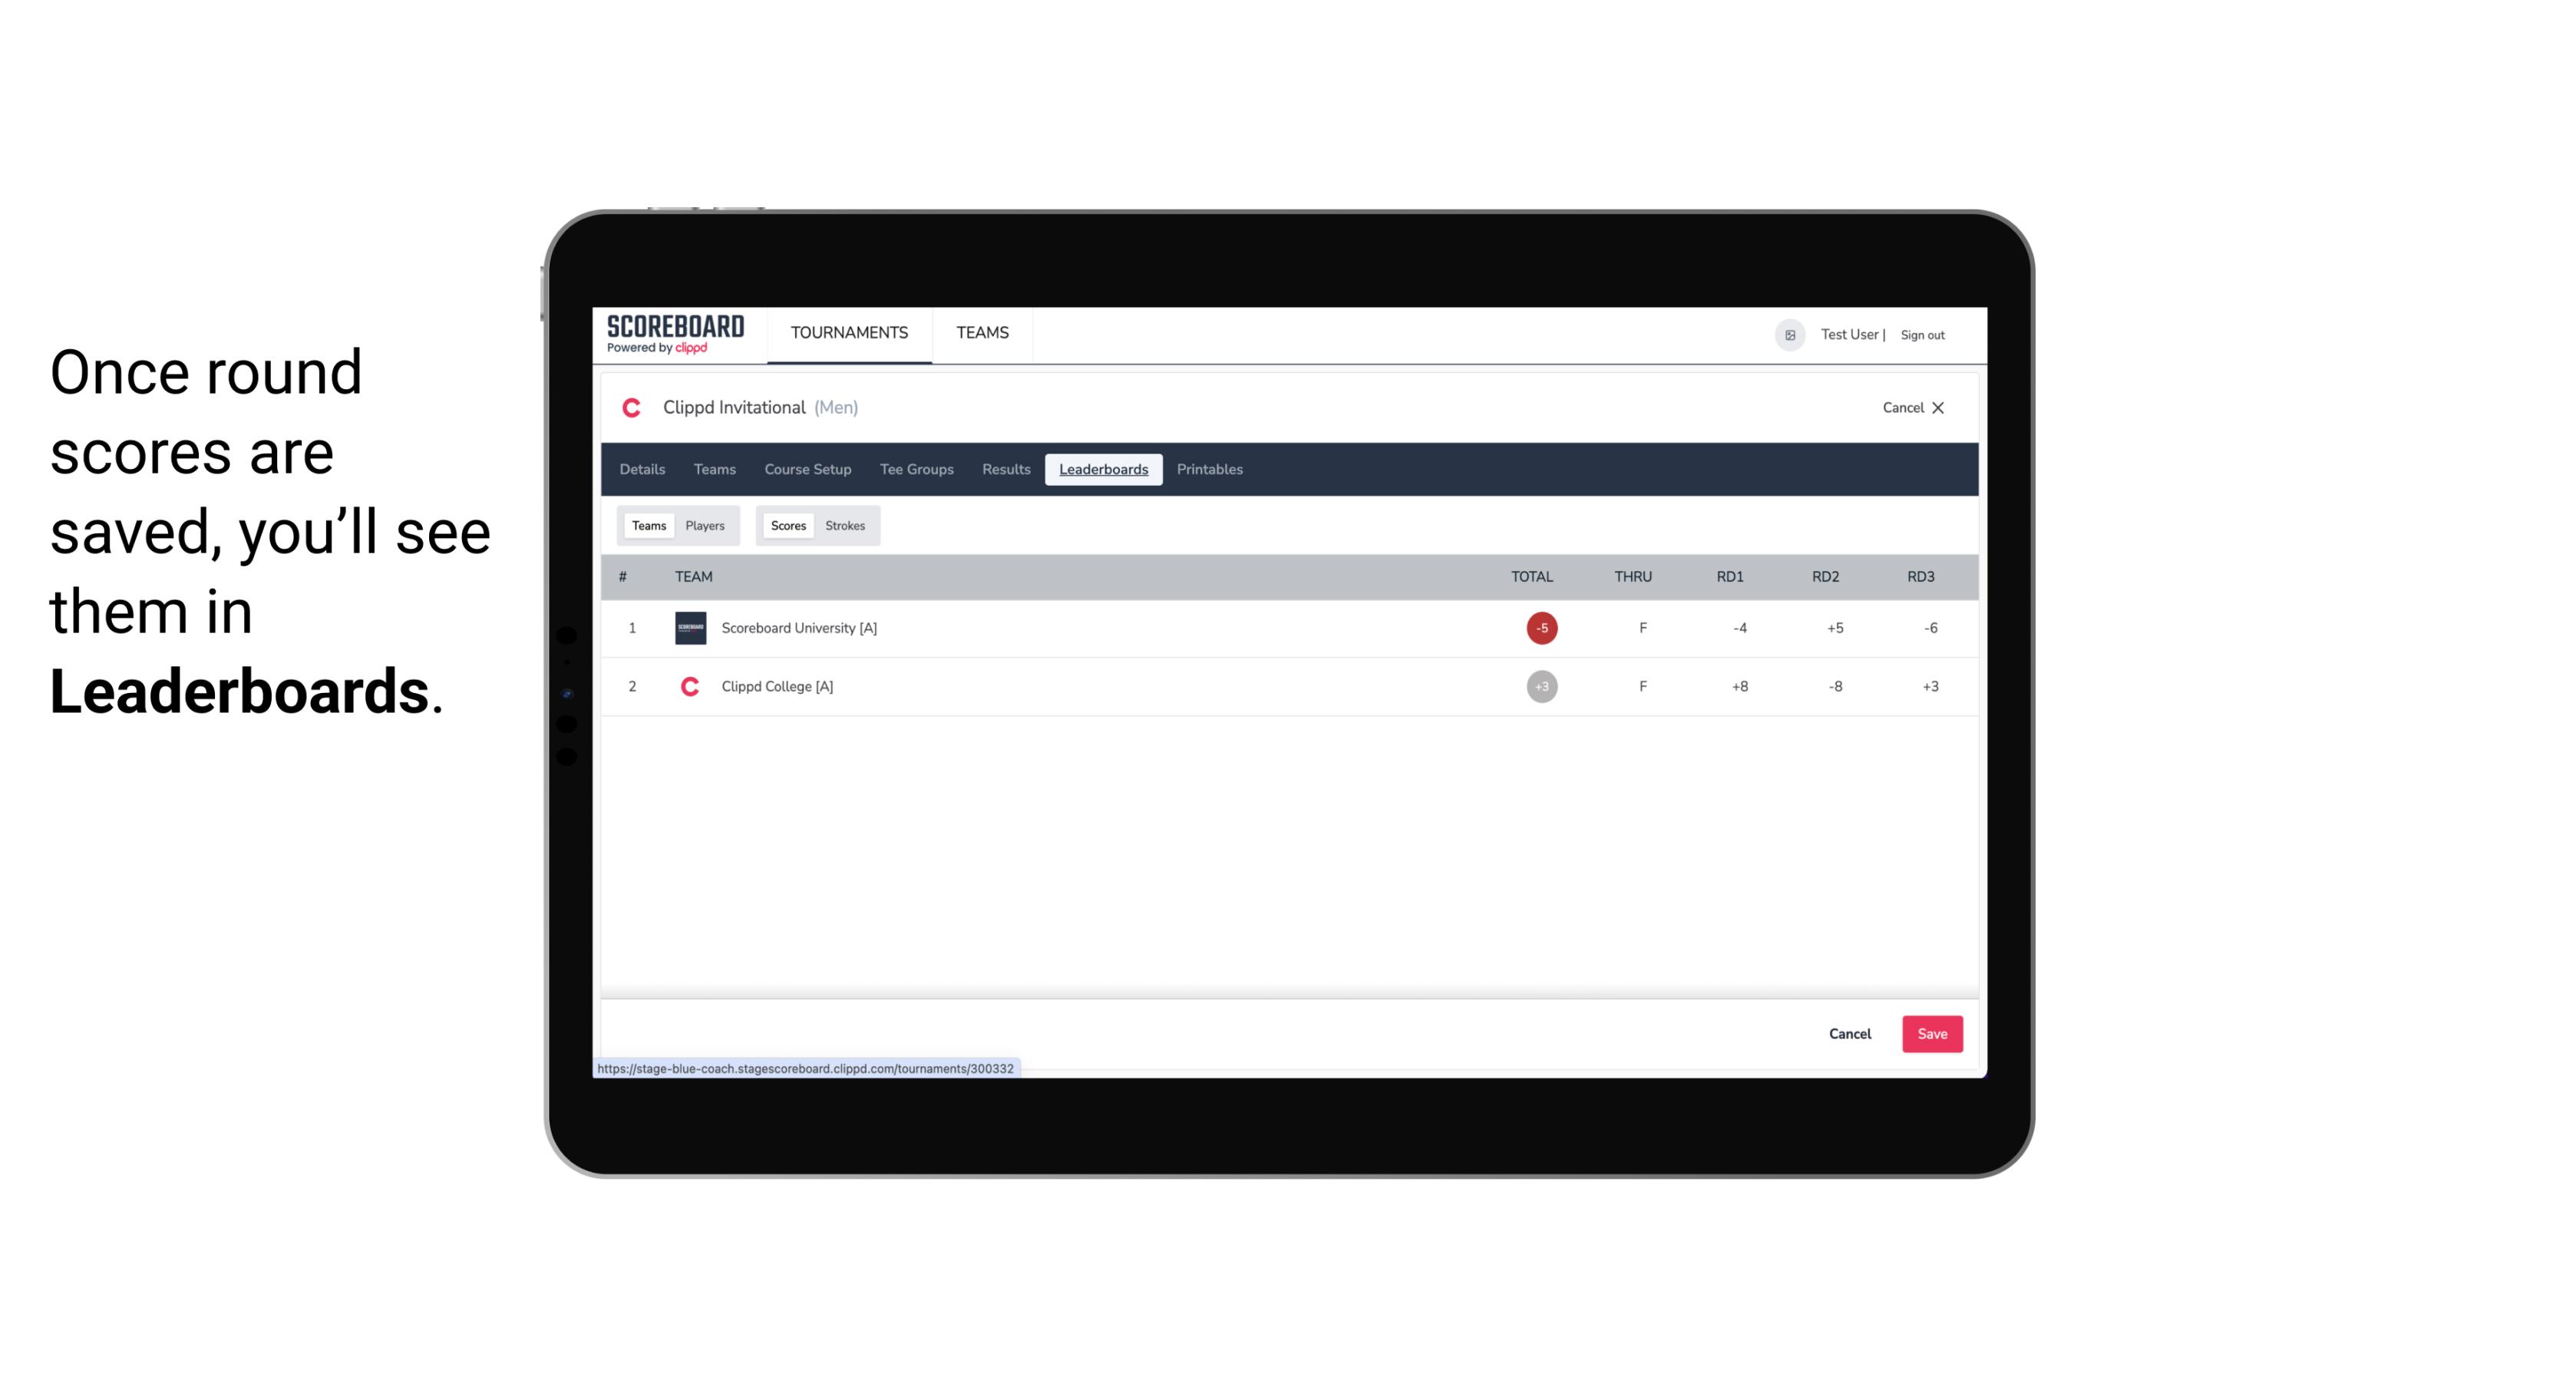Viewport: 2576px width, 1386px height.
Task: Expand Scoreboard University row
Action: (x=798, y=626)
